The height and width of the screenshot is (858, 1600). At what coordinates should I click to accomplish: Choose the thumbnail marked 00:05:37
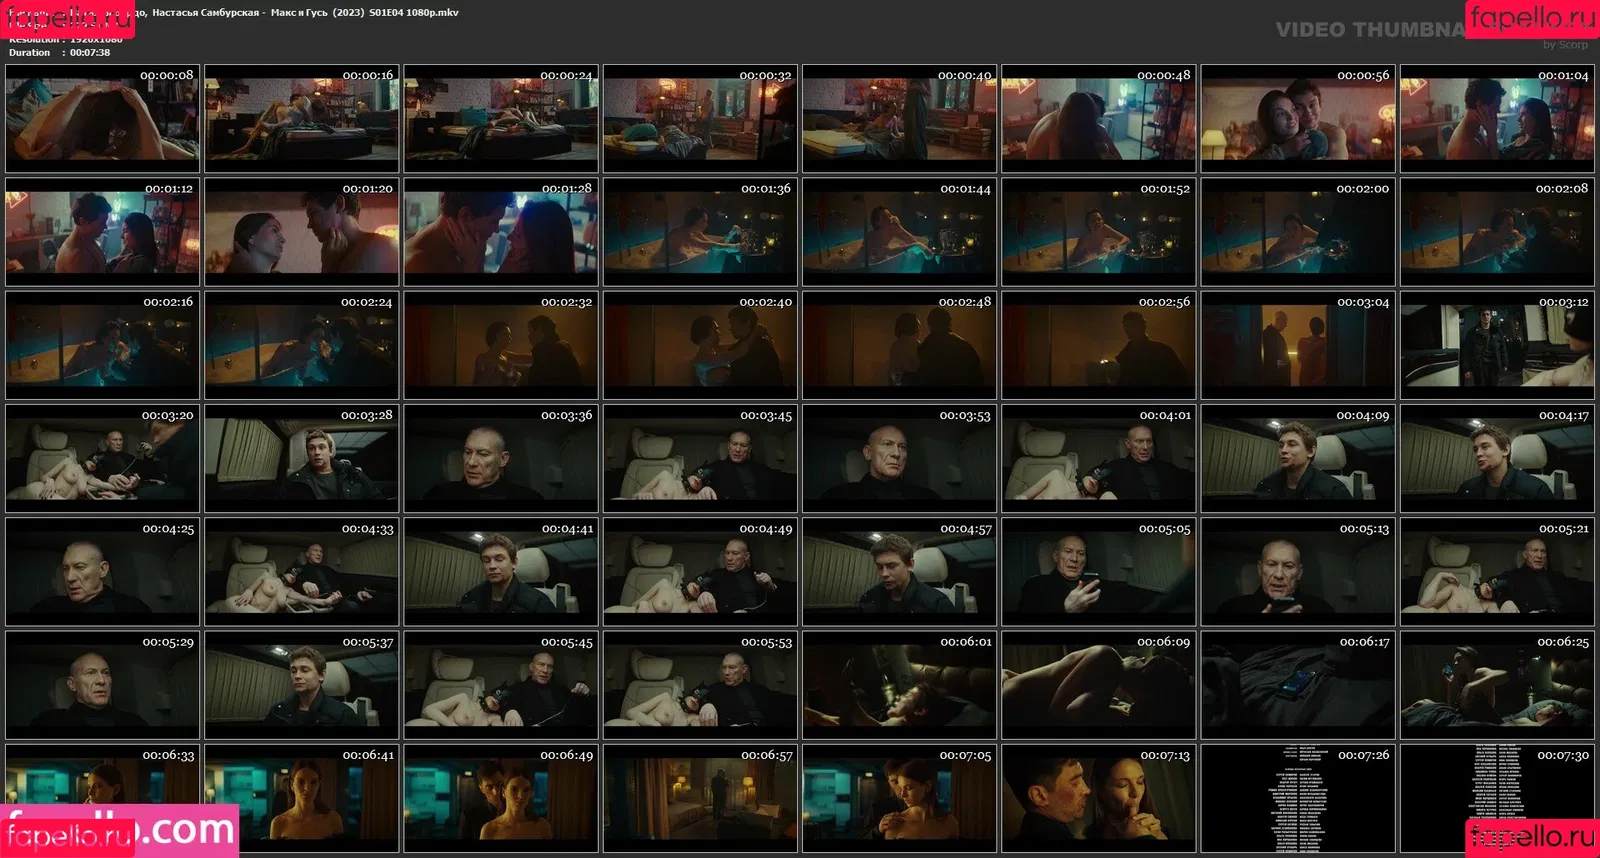tap(302, 685)
